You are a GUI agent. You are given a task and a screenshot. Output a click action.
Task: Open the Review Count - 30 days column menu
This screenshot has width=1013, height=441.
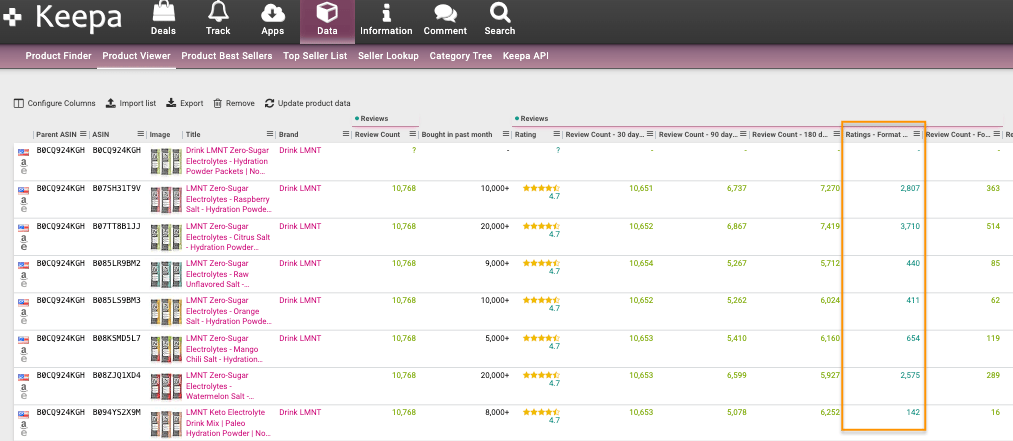coord(650,134)
